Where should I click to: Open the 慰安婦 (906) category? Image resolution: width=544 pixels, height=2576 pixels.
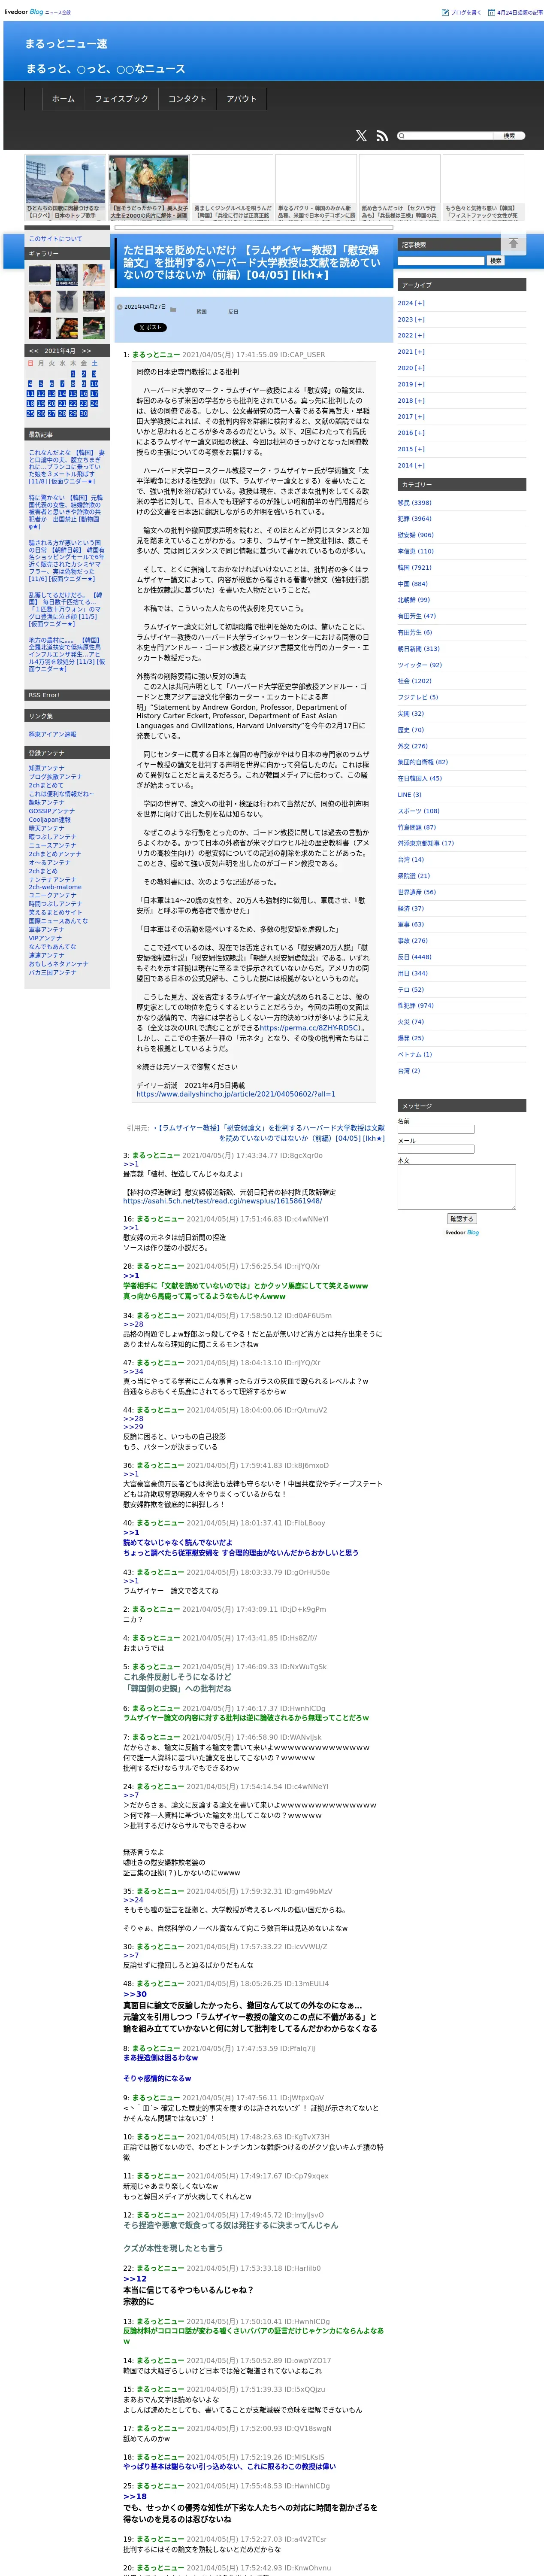click(x=416, y=535)
